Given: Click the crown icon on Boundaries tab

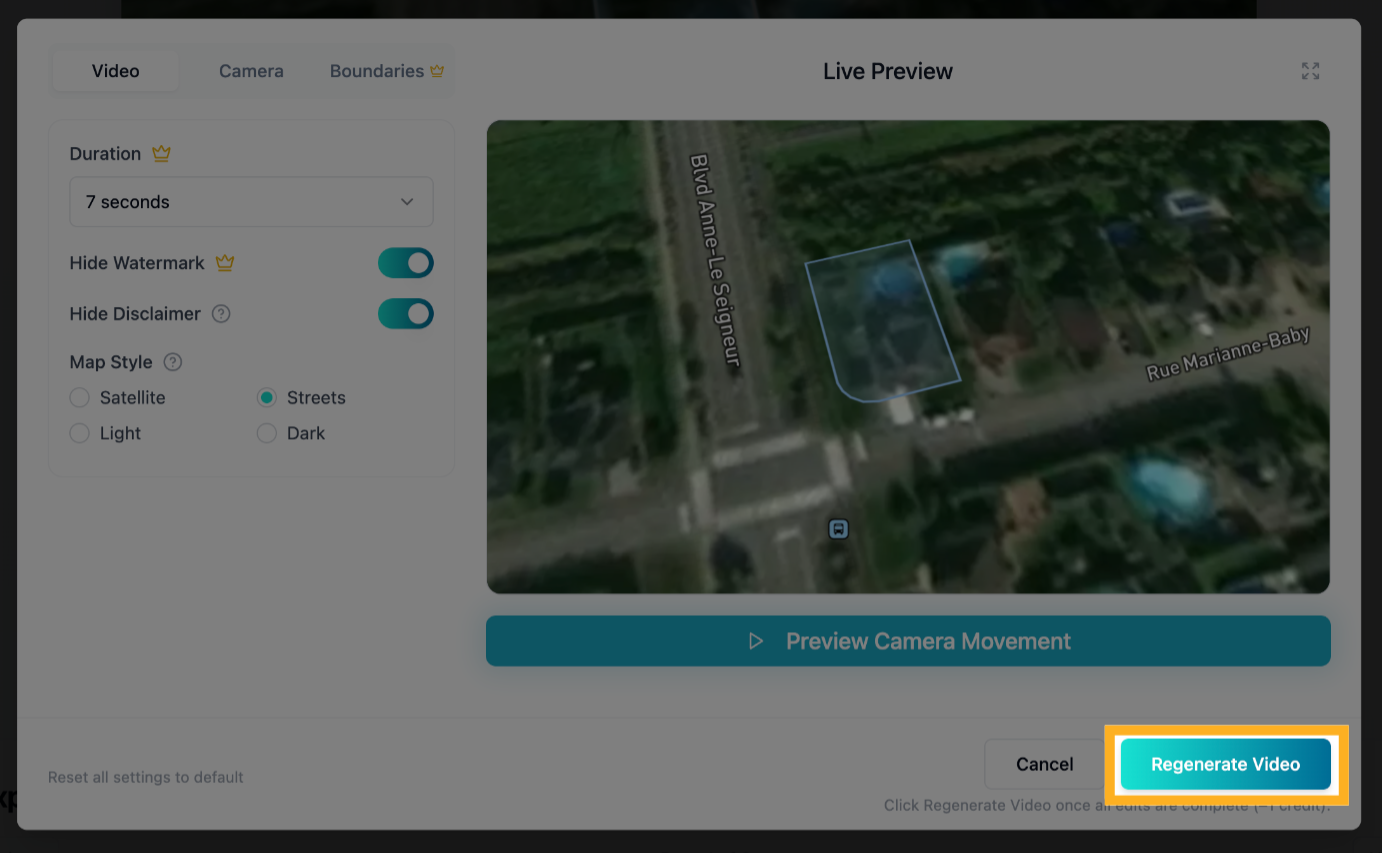Looking at the screenshot, I should point(437,71).
